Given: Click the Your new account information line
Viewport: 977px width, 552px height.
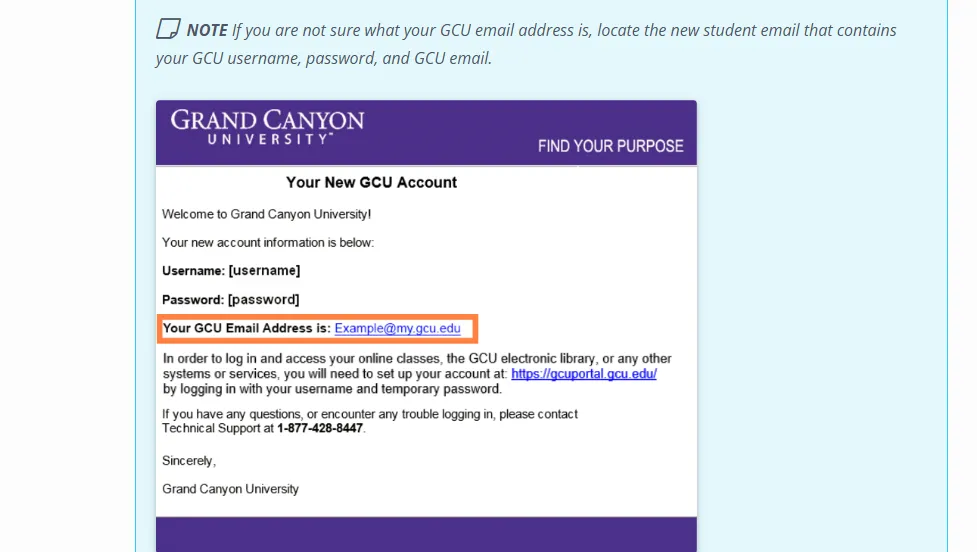Looking at the screenshot, I should point(268,243).
